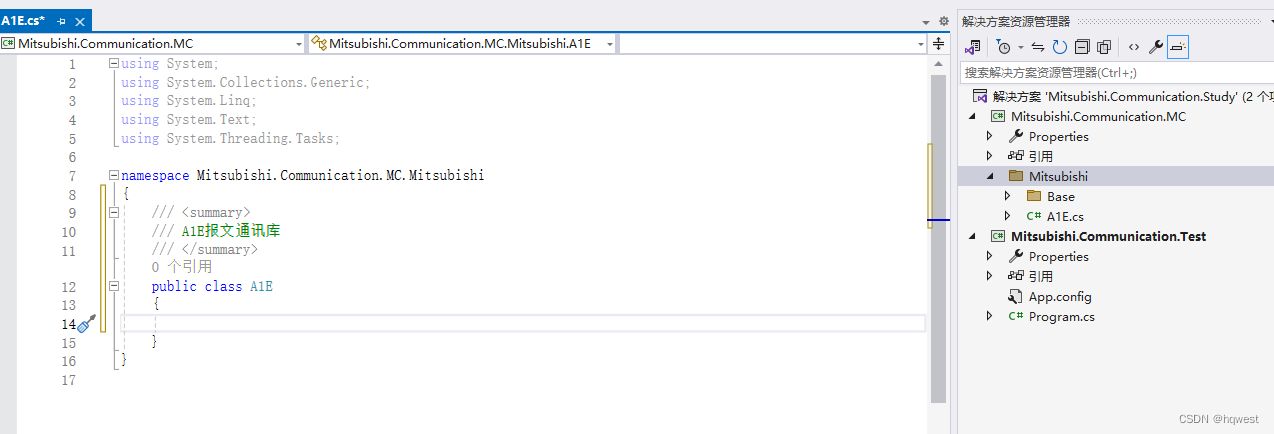
Task: Click line number 14 in the gutter
Action: point(68,324)
